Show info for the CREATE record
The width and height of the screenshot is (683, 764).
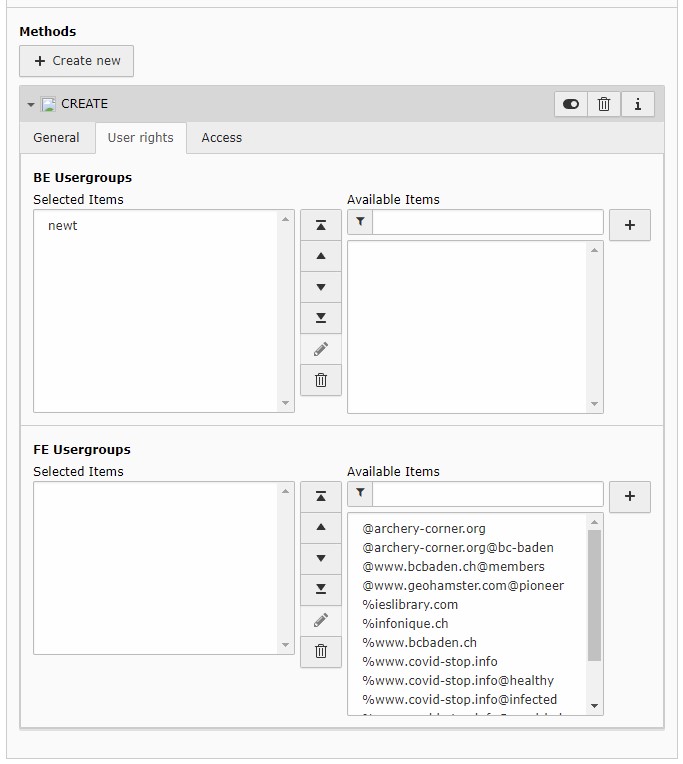637,104
